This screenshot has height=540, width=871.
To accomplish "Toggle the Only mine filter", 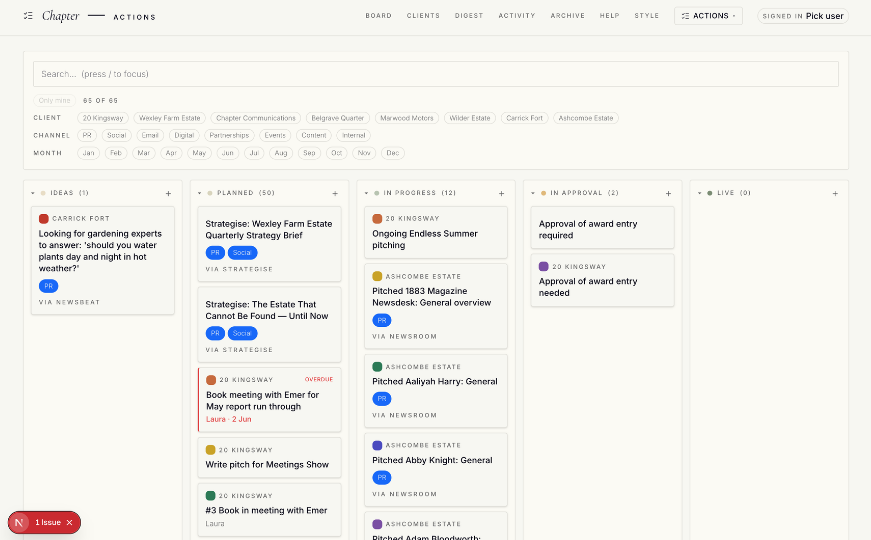I will click(x=54, y=101).
